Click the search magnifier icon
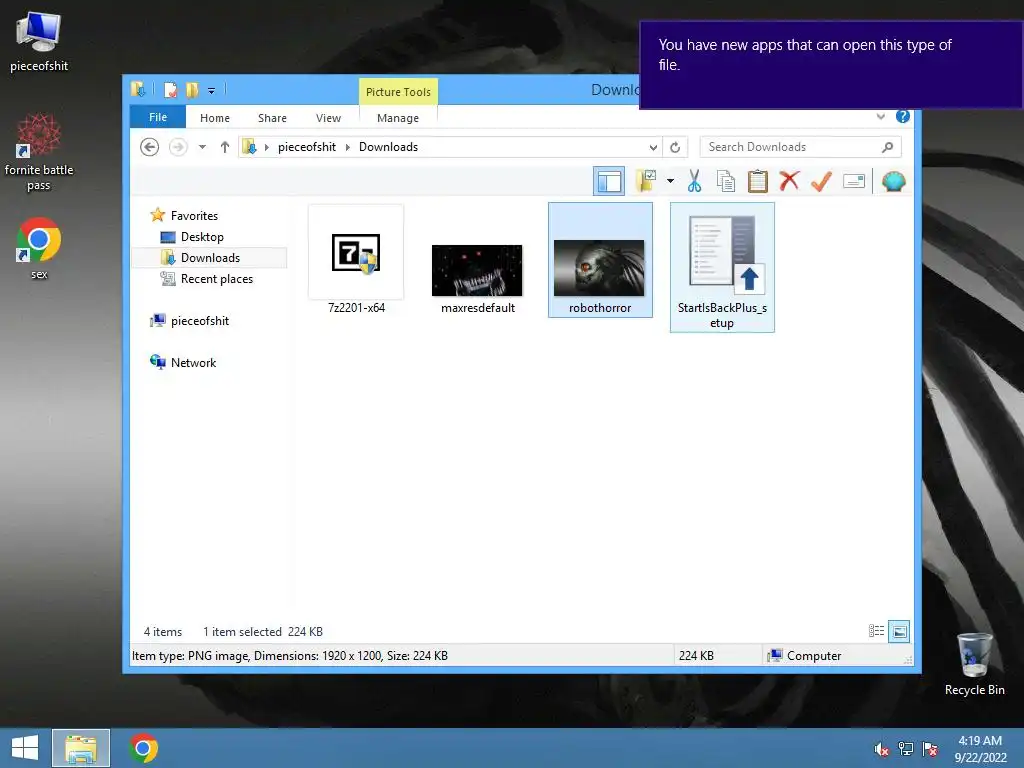The height and width of the screenshot is (768, 1024). point(888,147)
